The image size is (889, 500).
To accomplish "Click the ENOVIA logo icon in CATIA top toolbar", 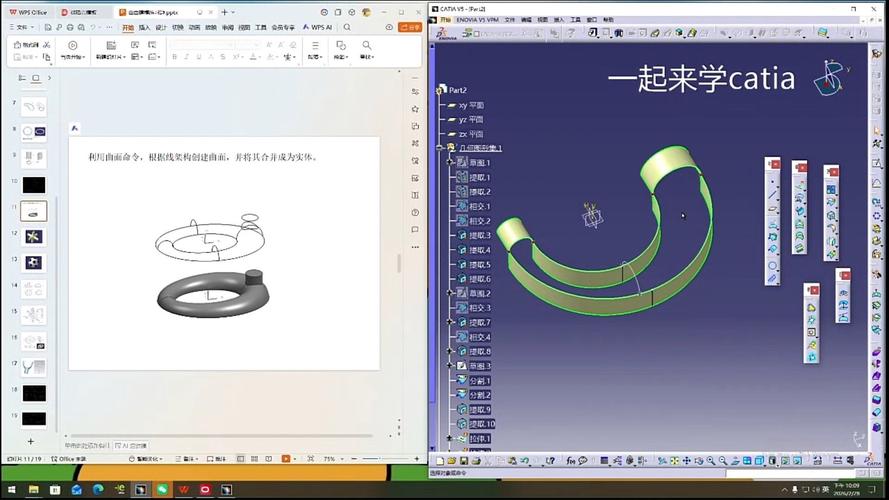I will [x=446, y=33].
